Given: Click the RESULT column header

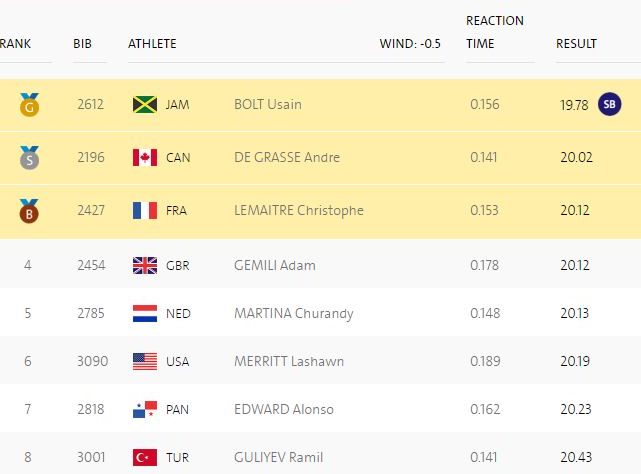Looking at the screenshot, I should tap(576, 43).
